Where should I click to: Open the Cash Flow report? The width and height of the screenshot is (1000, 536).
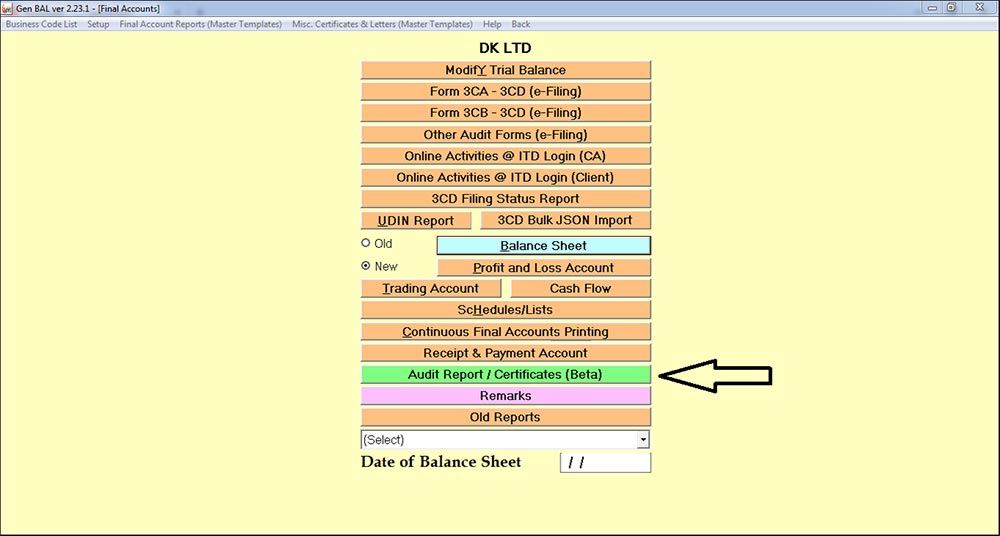click(x=580, y=289)
